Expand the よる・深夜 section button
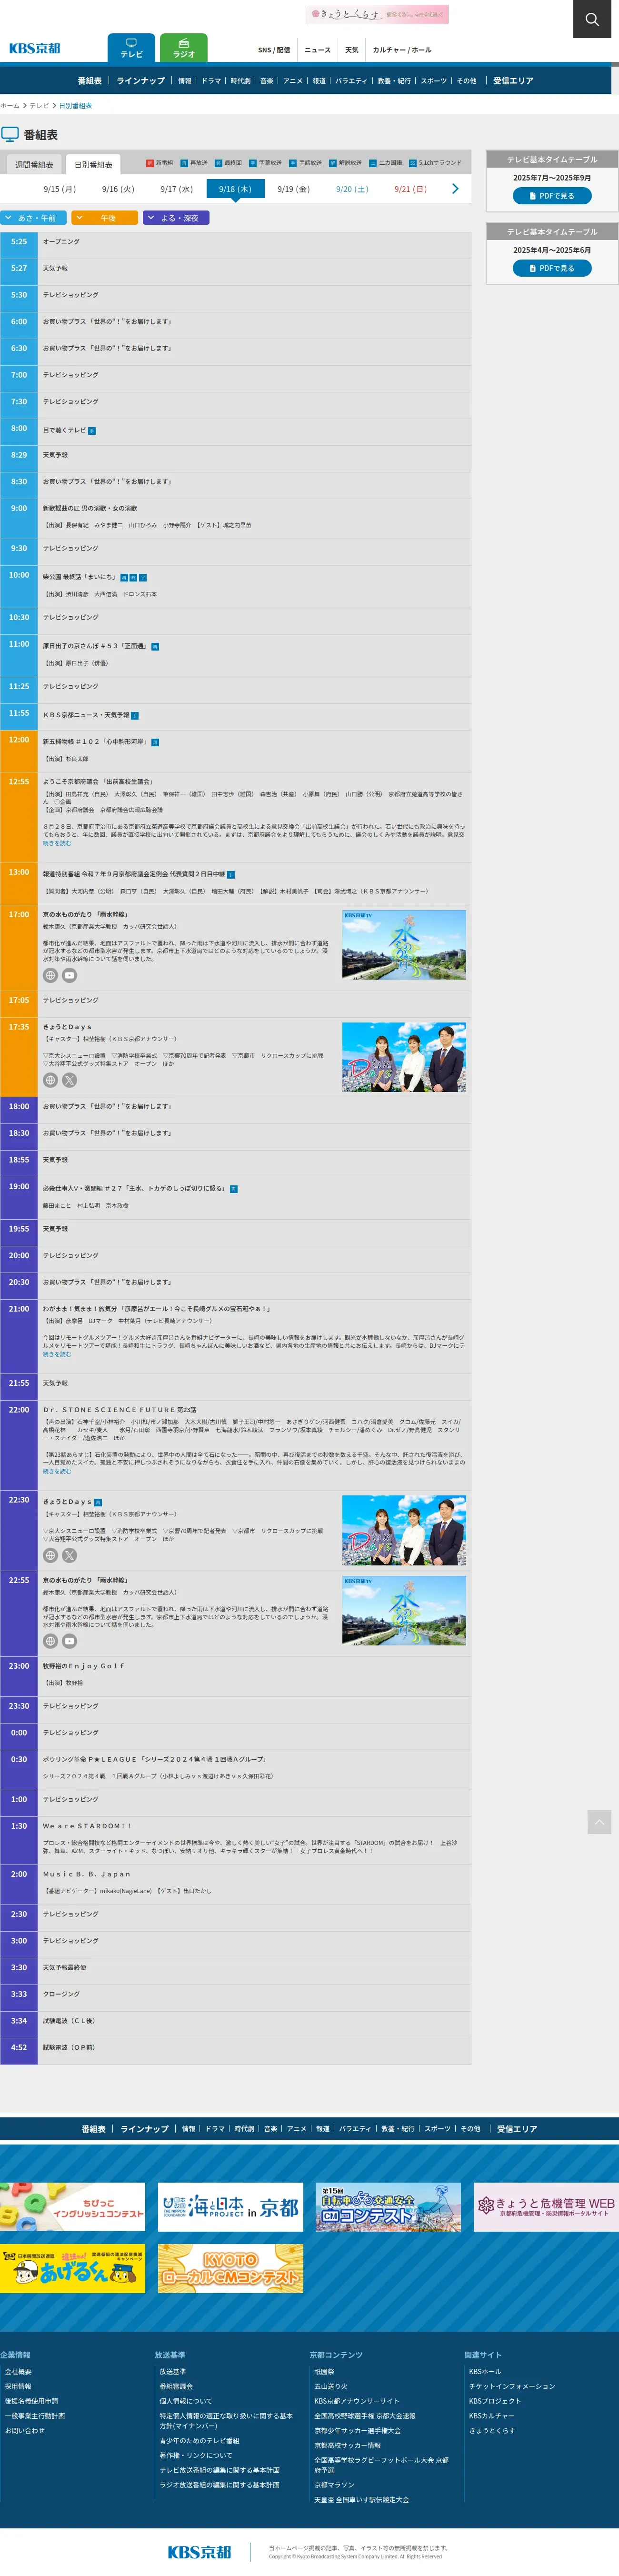The height and width of the screenshot is (2576, 619). [x=176, y=218]
